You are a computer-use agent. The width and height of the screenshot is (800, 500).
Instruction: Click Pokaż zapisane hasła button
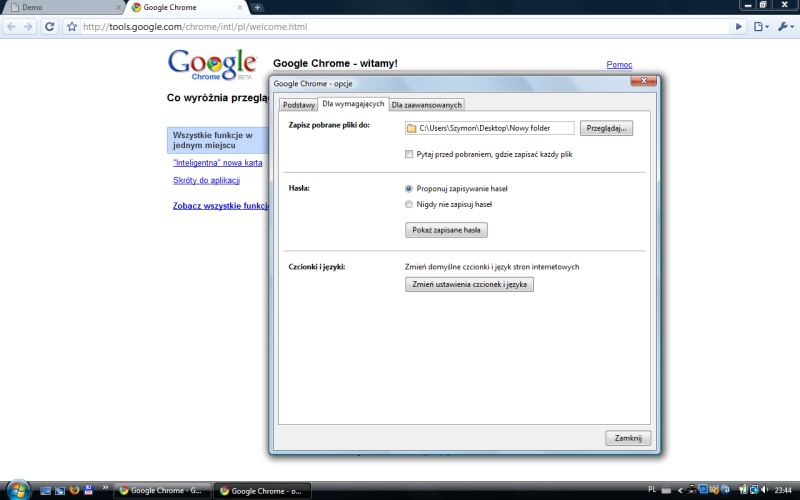click(x=446, y=230)
